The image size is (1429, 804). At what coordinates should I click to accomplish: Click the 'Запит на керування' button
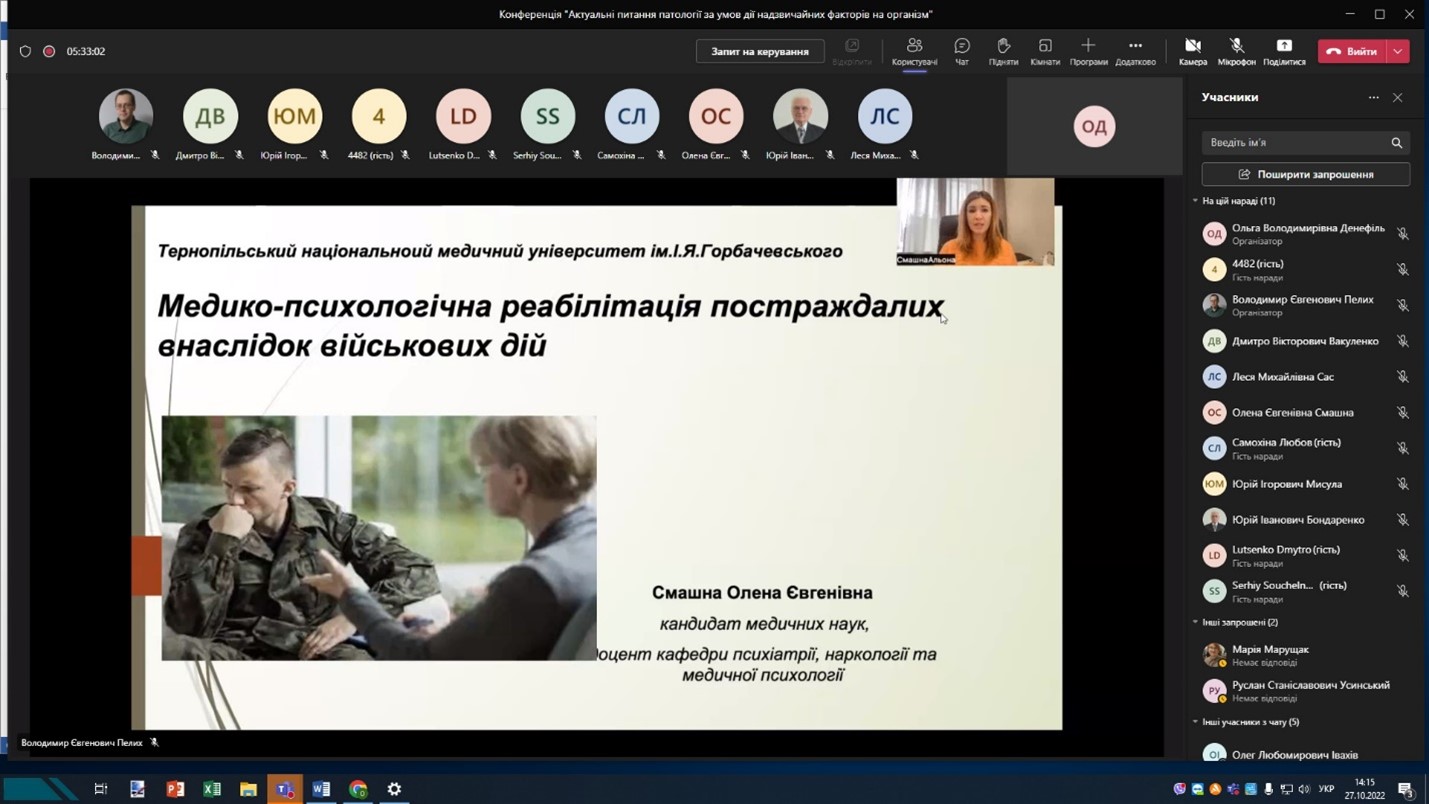pyautogui.click(x=759, y=51)
